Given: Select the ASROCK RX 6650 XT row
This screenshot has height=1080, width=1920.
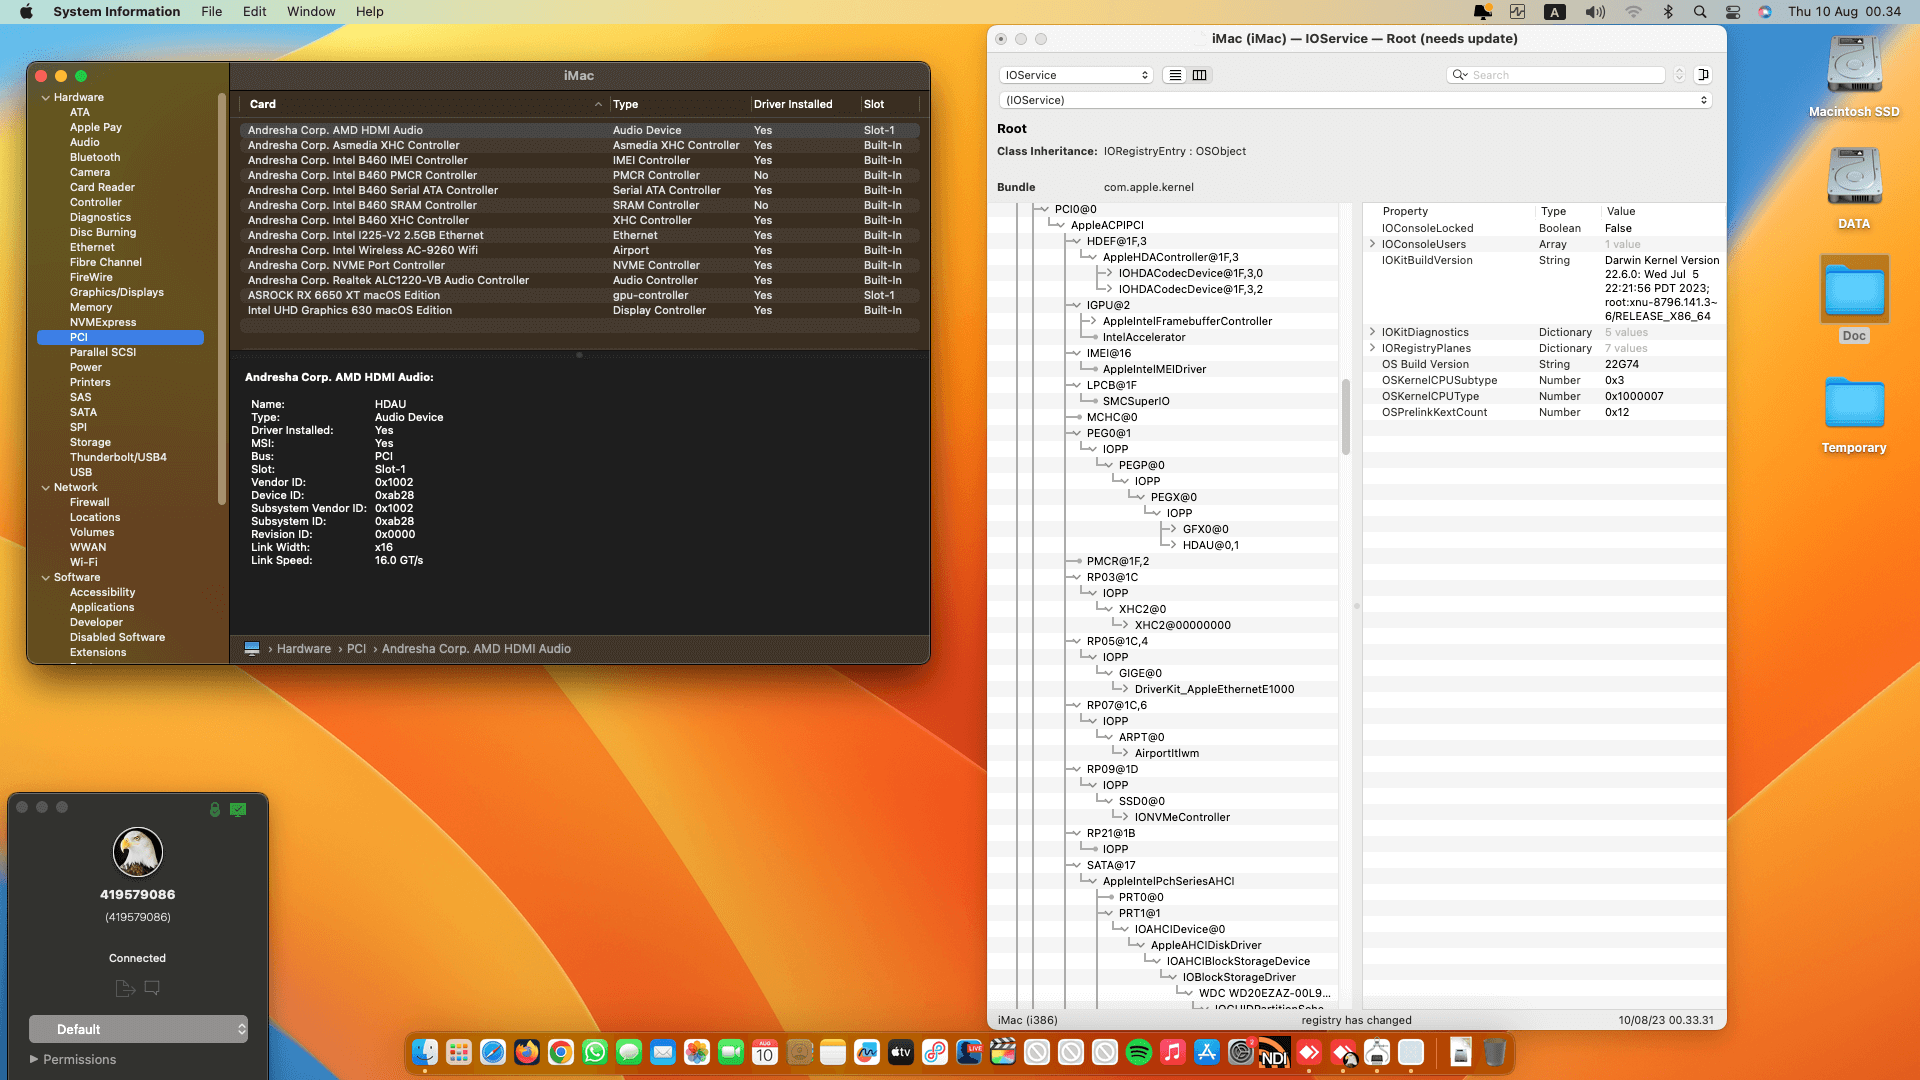Looking at the screenshot, I should [x=344, y=295].
